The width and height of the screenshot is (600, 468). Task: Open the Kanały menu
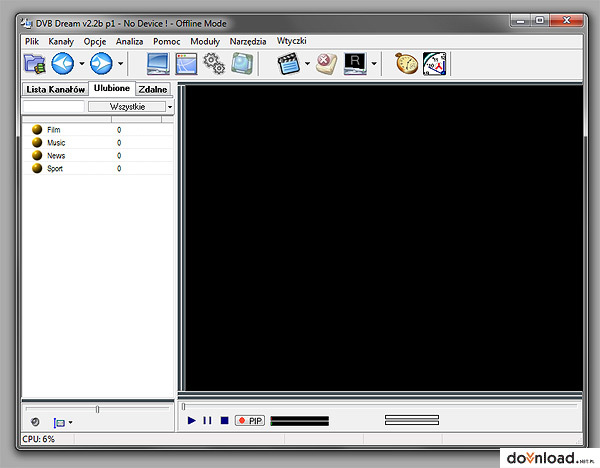tap(61, 41)
